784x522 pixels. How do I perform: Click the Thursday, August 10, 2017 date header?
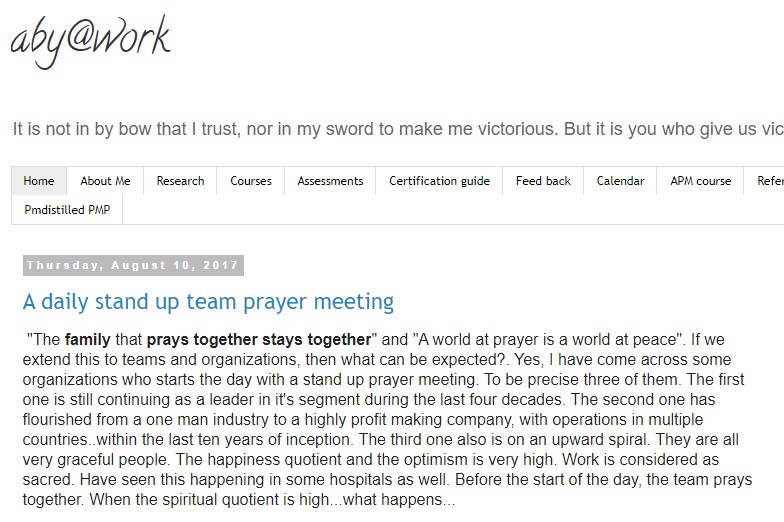point(133,266)
